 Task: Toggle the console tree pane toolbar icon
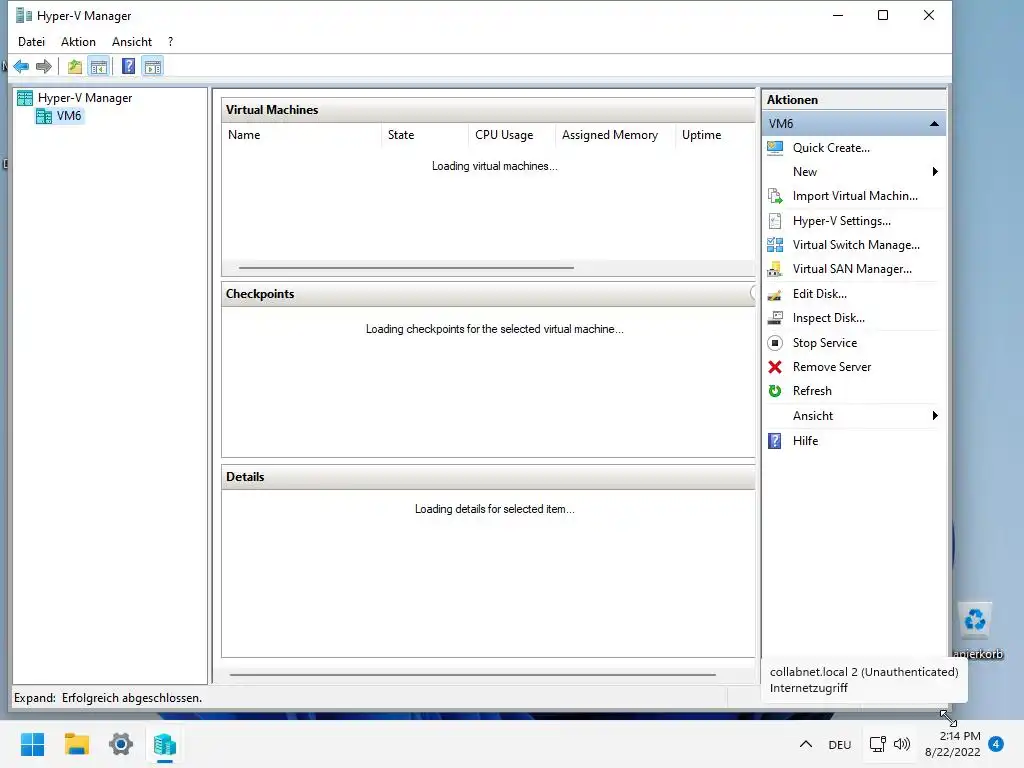point(99,66)
